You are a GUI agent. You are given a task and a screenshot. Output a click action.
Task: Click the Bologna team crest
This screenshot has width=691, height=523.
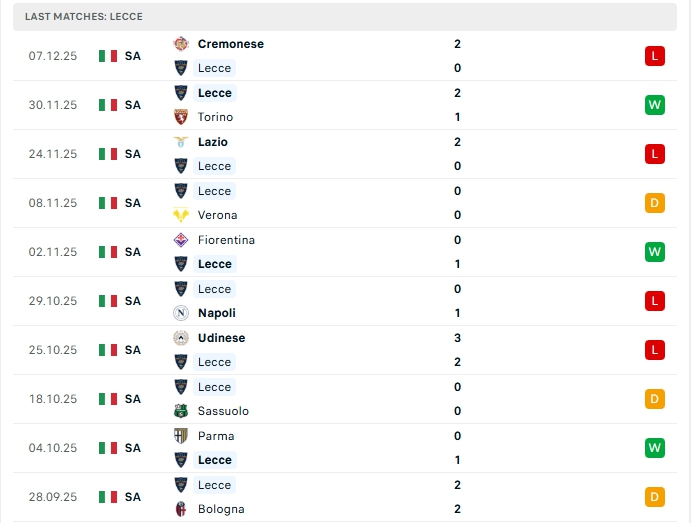181,509
